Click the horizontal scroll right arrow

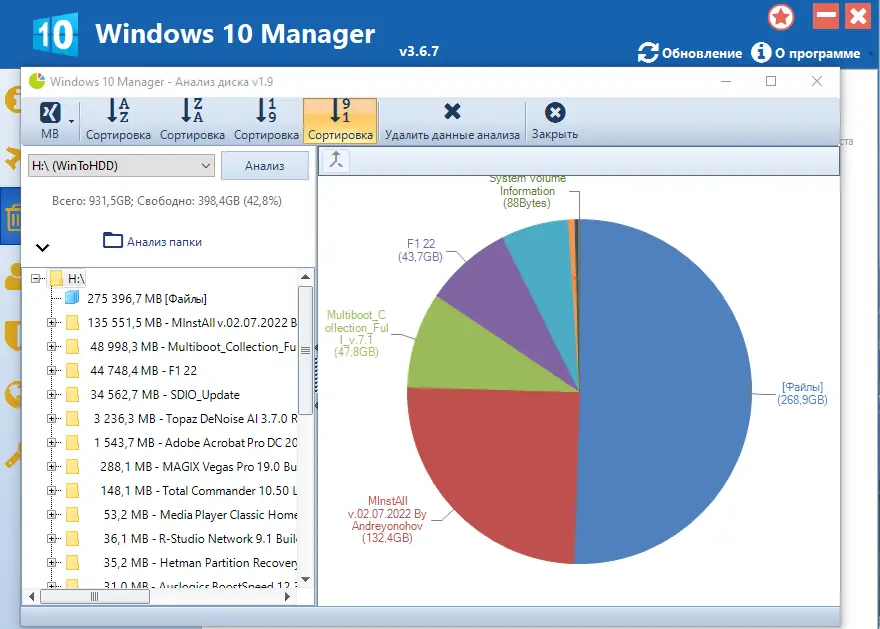click(x=287, y=596)
